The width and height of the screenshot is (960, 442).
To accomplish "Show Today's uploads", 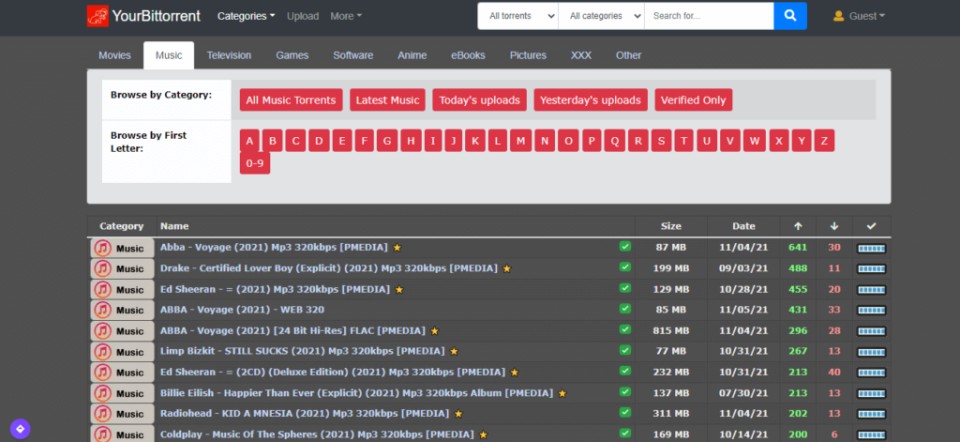I will point(479,100).
